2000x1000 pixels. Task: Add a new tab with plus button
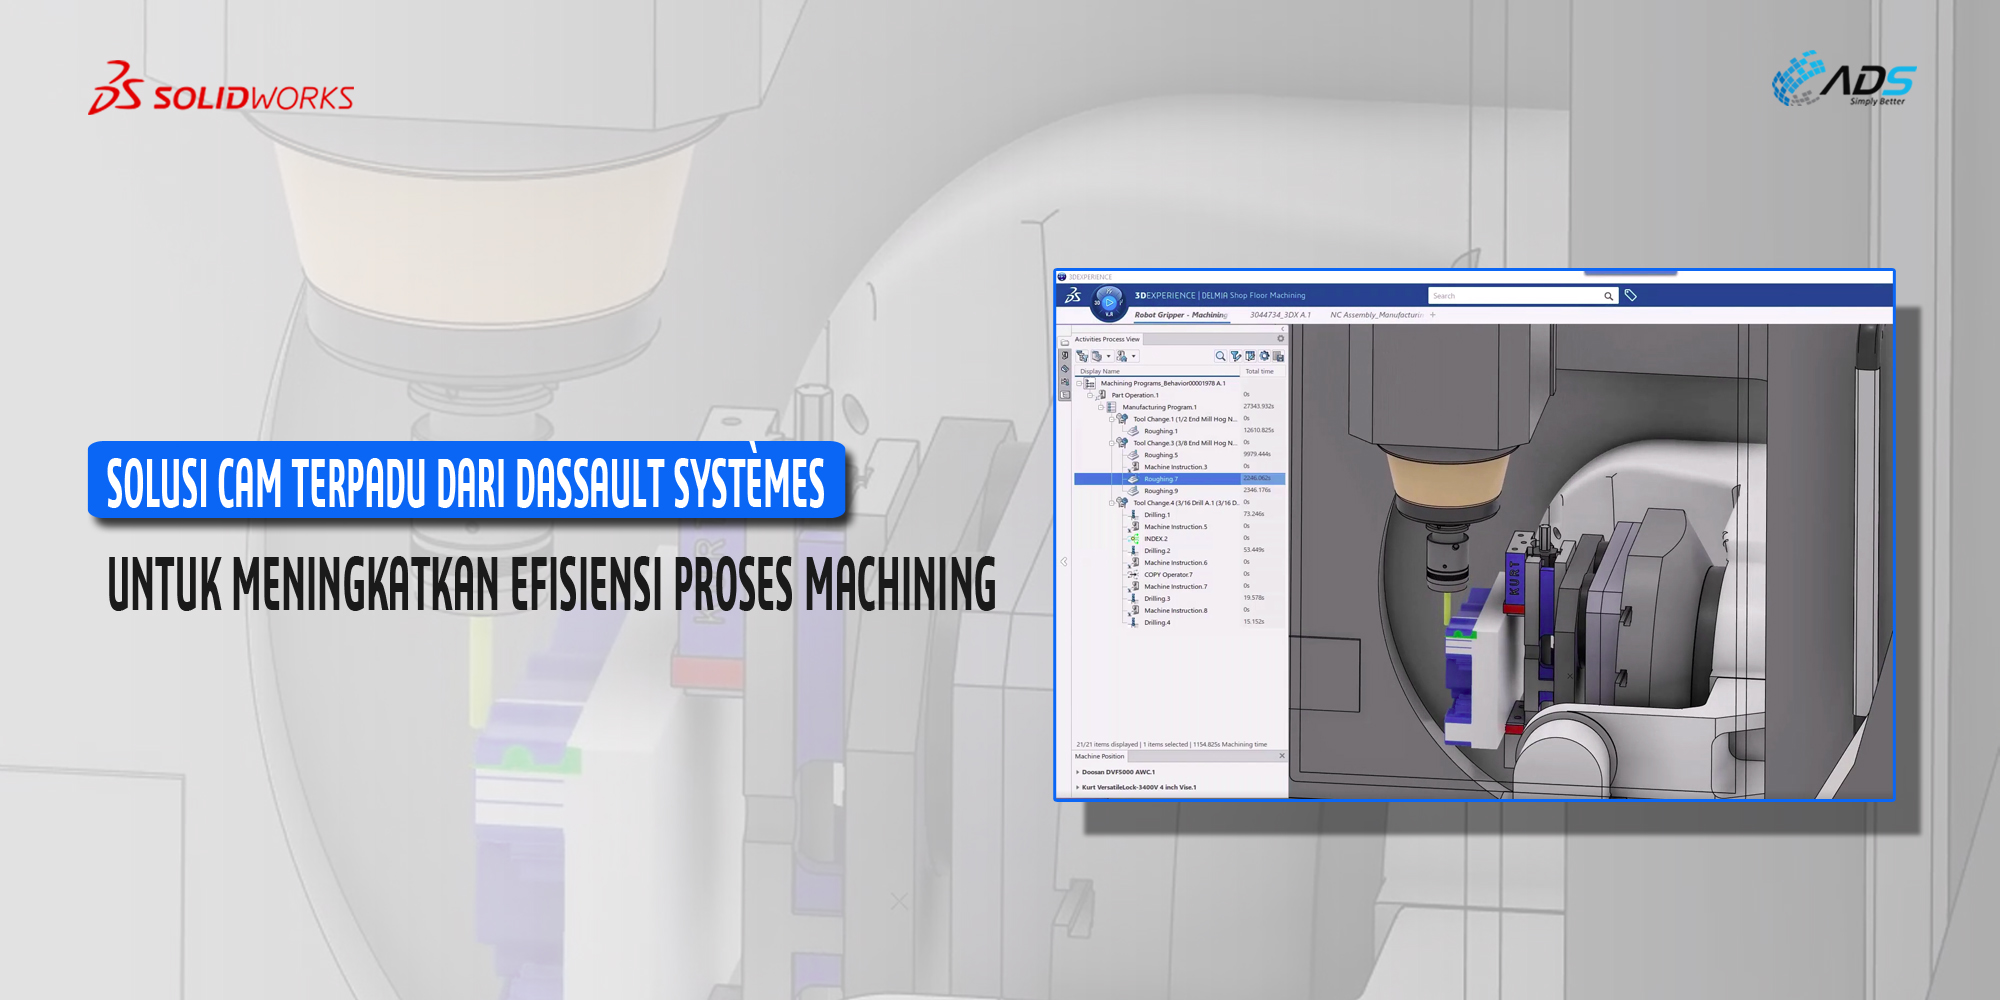coord(1433,315)
